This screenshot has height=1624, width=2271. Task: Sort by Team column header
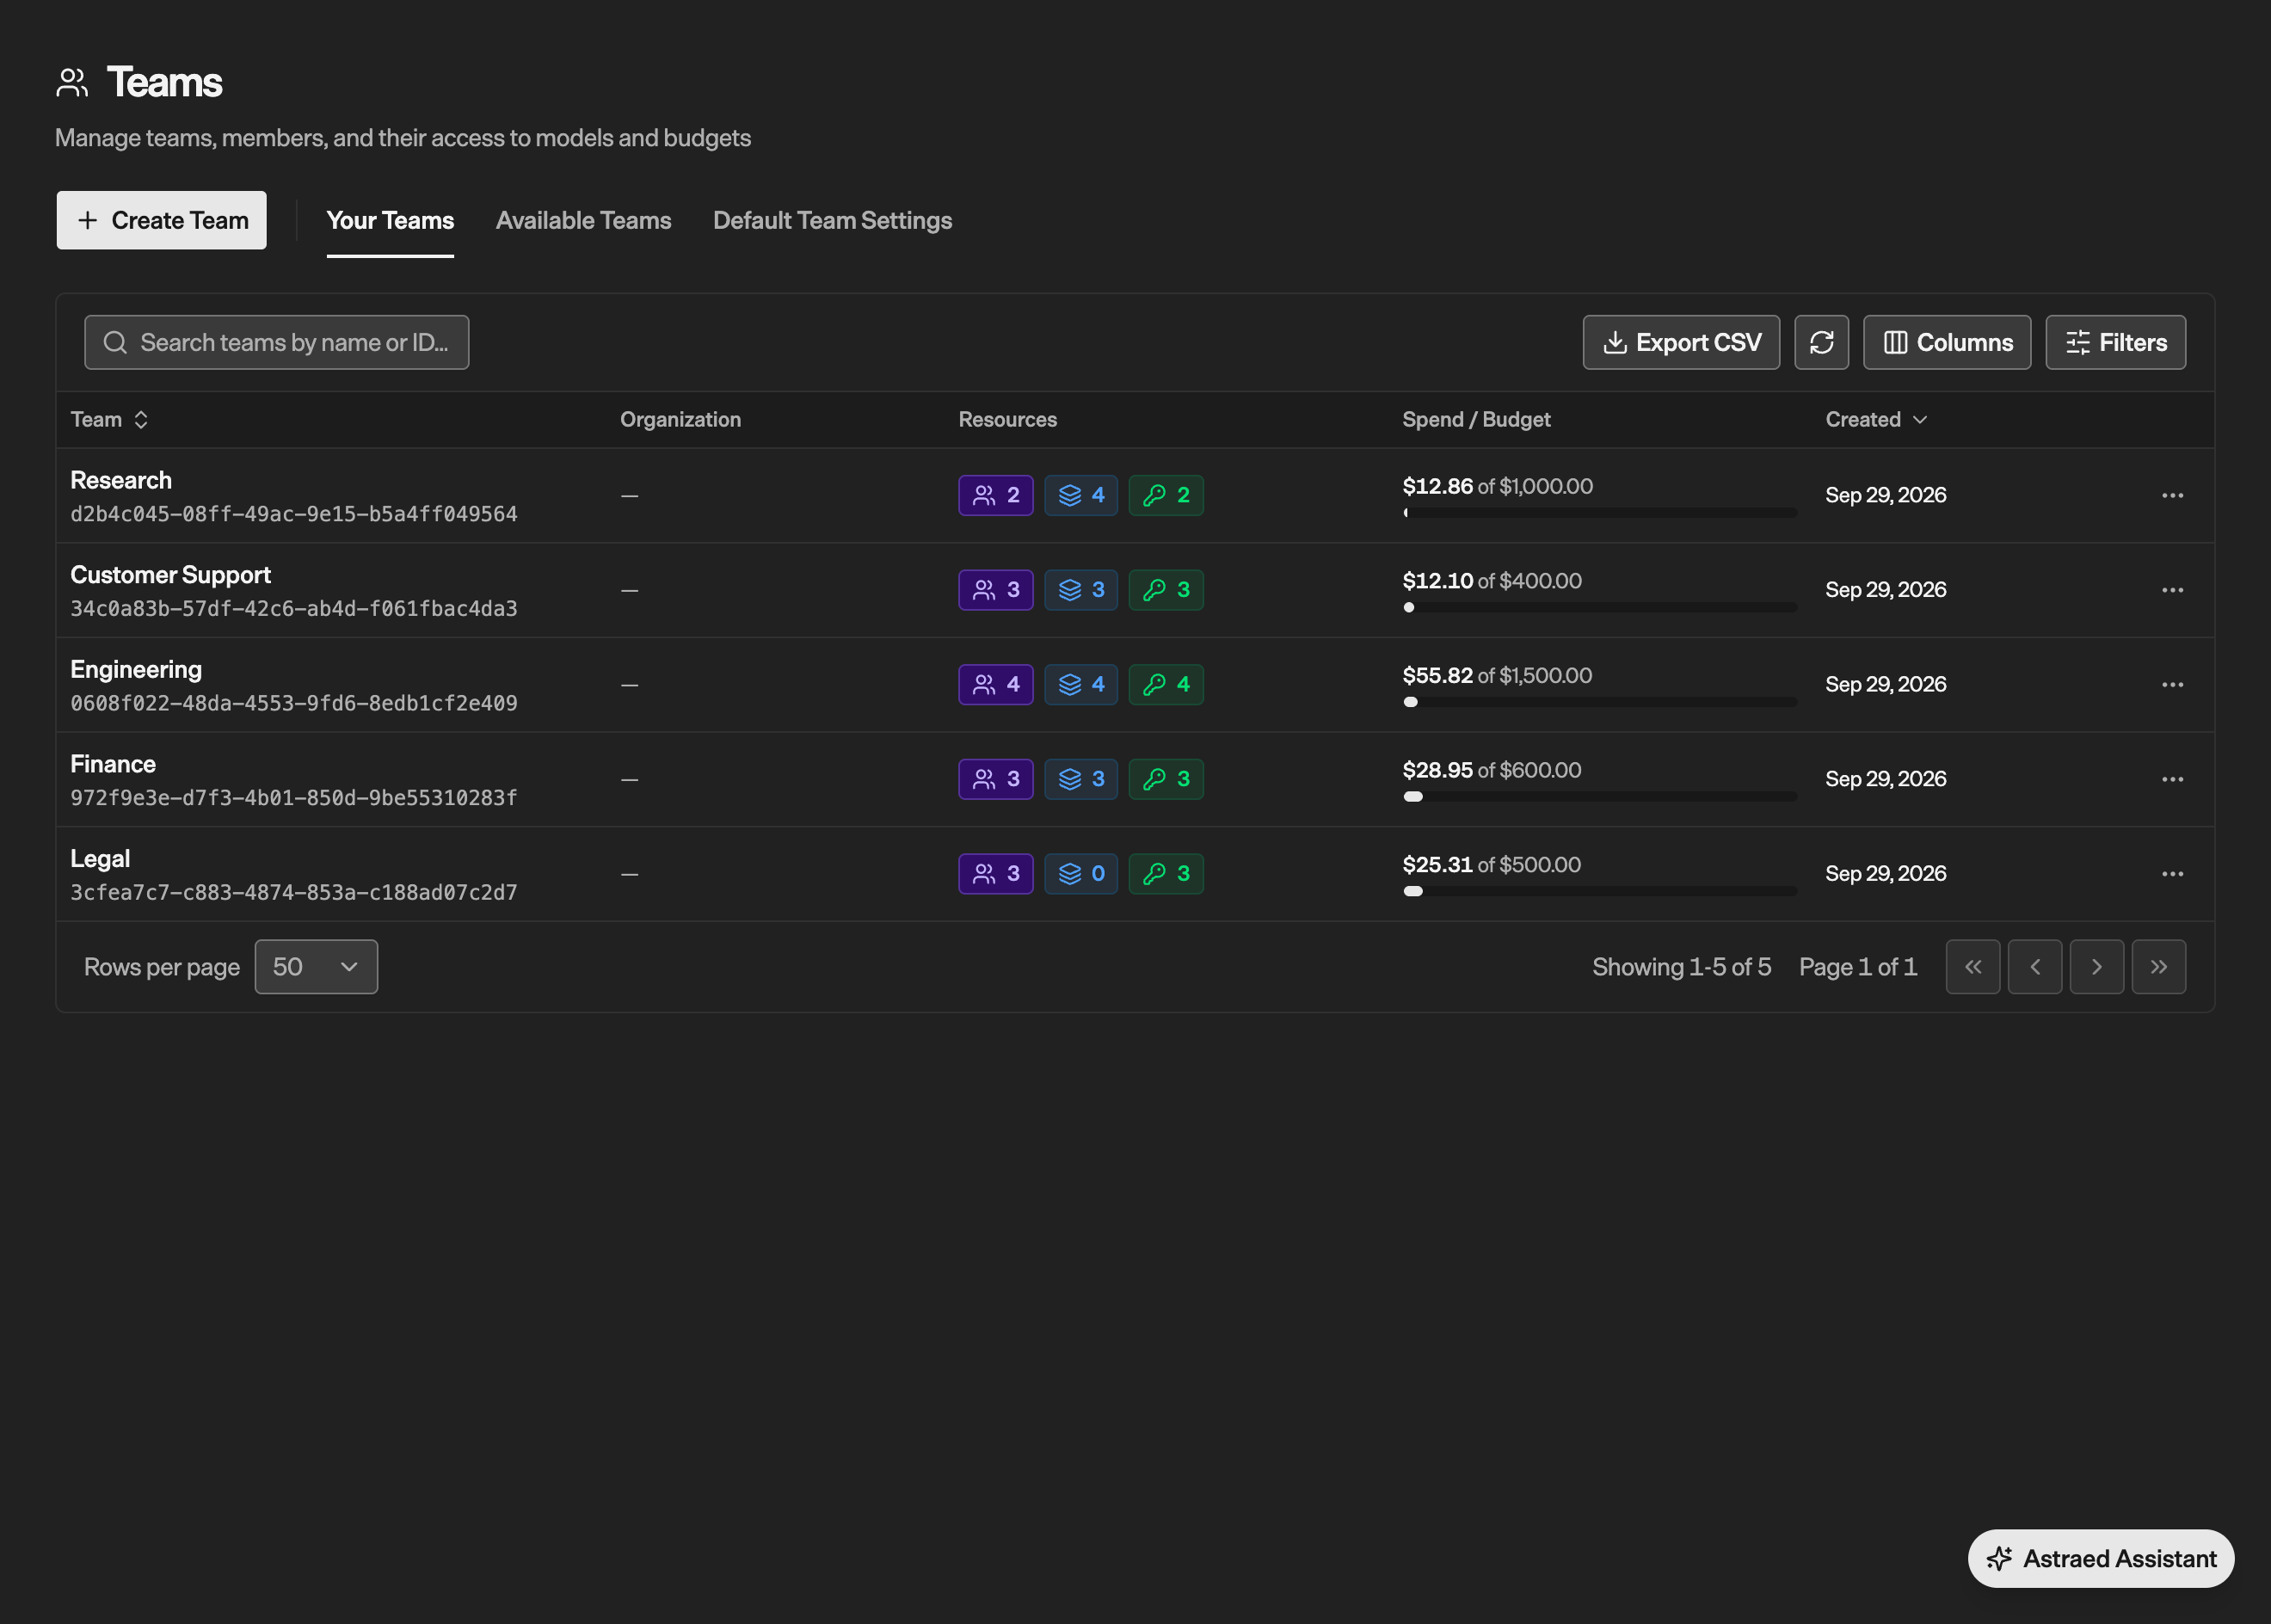(x=110, y=420)
